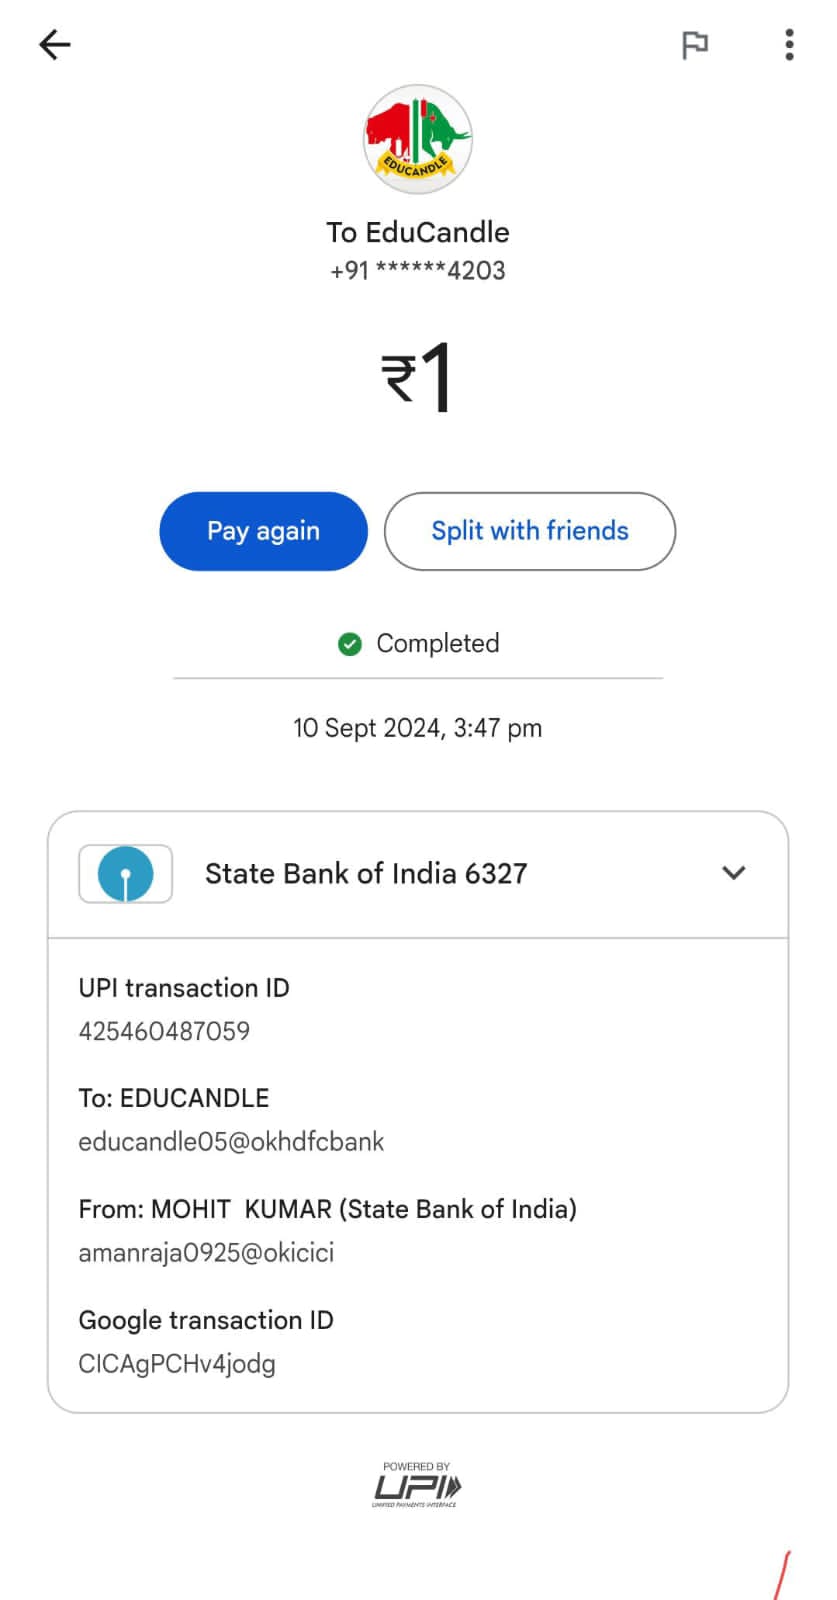This screenshot has width=837, height=1600.
Task: Go back using the arrow icon
Action: [55, 45]
